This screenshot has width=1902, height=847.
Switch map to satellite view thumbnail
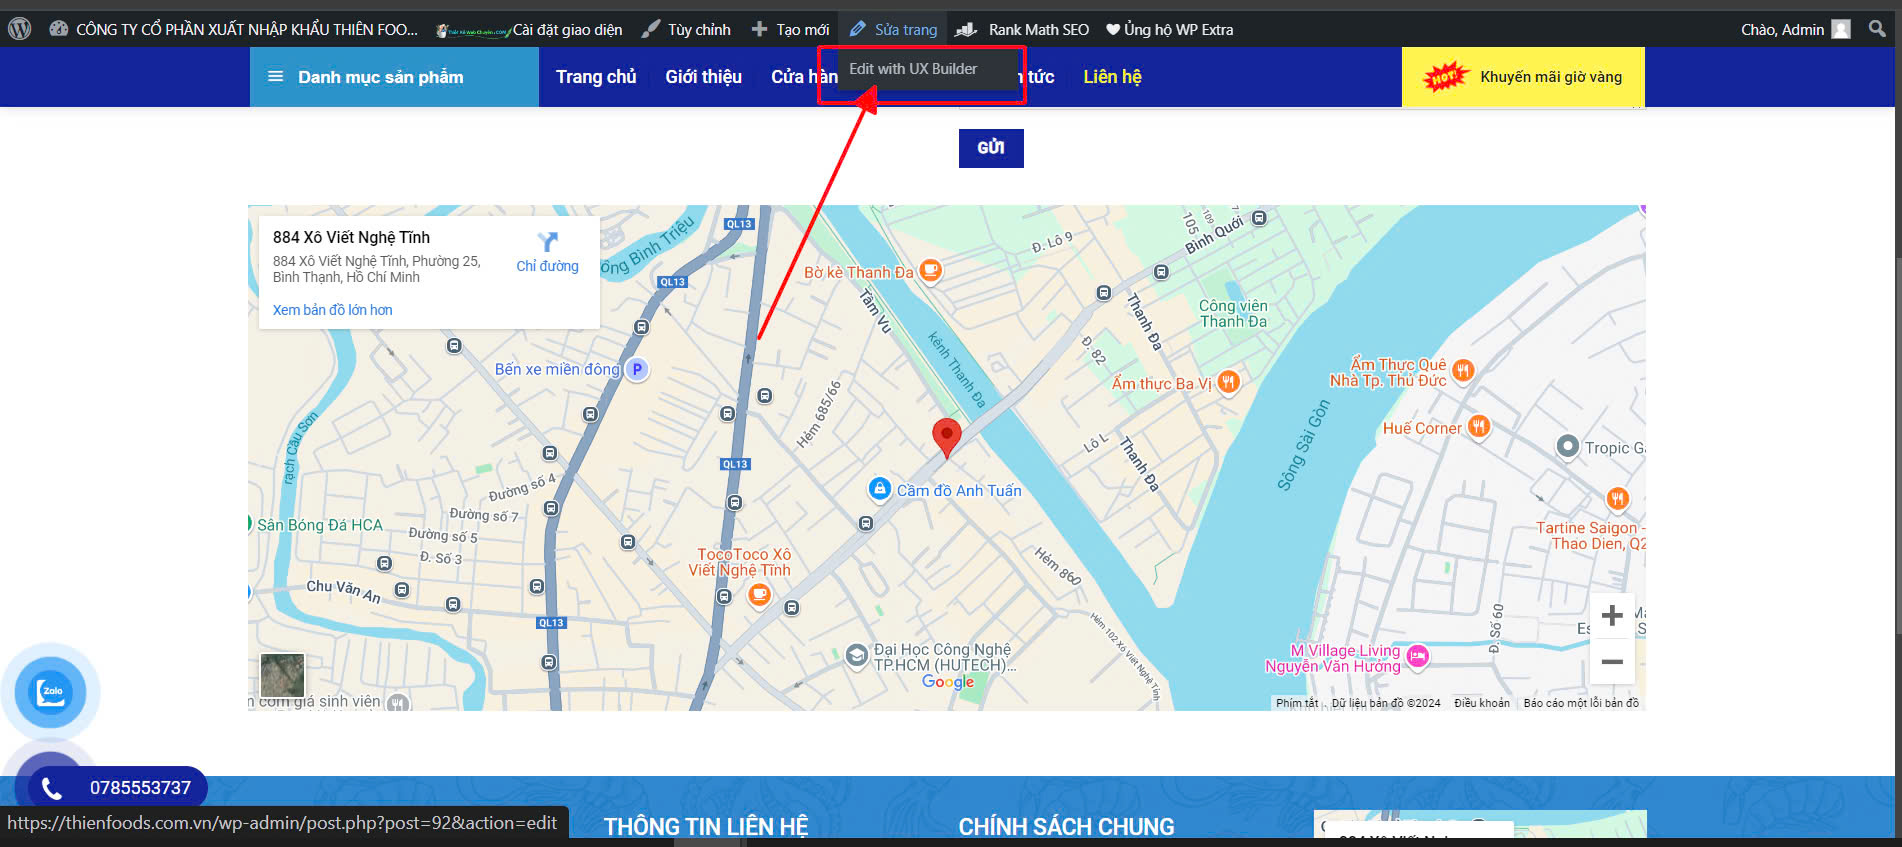click(x=282, y=676)
